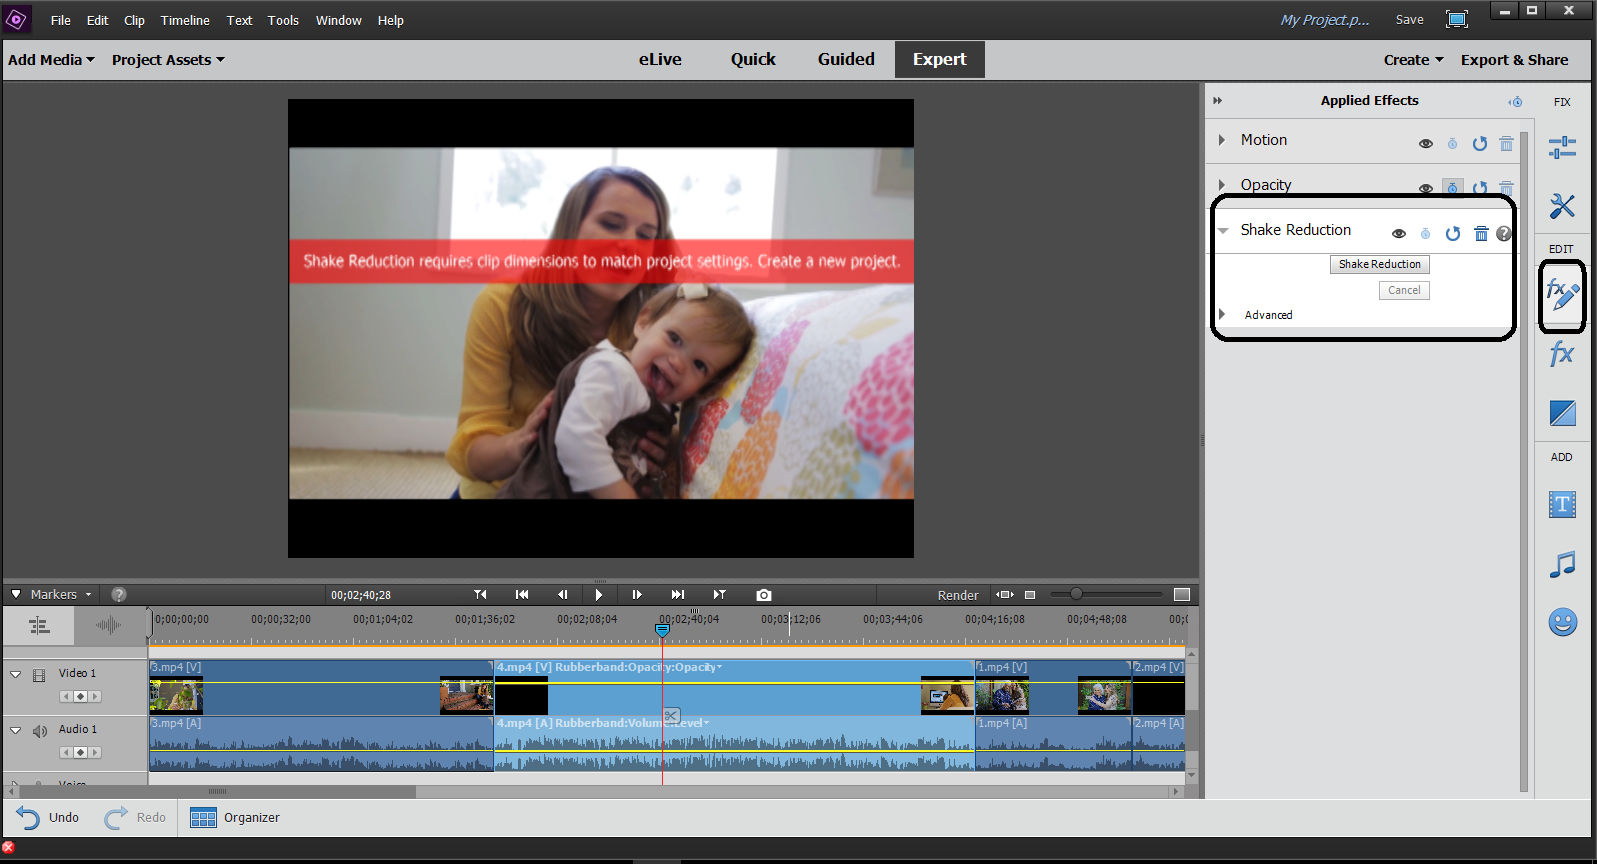Open the Effects fx icon
The width and height of the screenshot is (1597, 864).
1562,353
